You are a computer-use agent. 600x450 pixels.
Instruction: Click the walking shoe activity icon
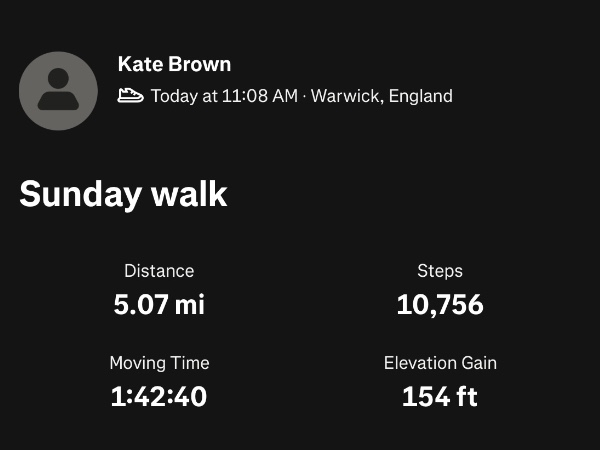pos(130,96)
